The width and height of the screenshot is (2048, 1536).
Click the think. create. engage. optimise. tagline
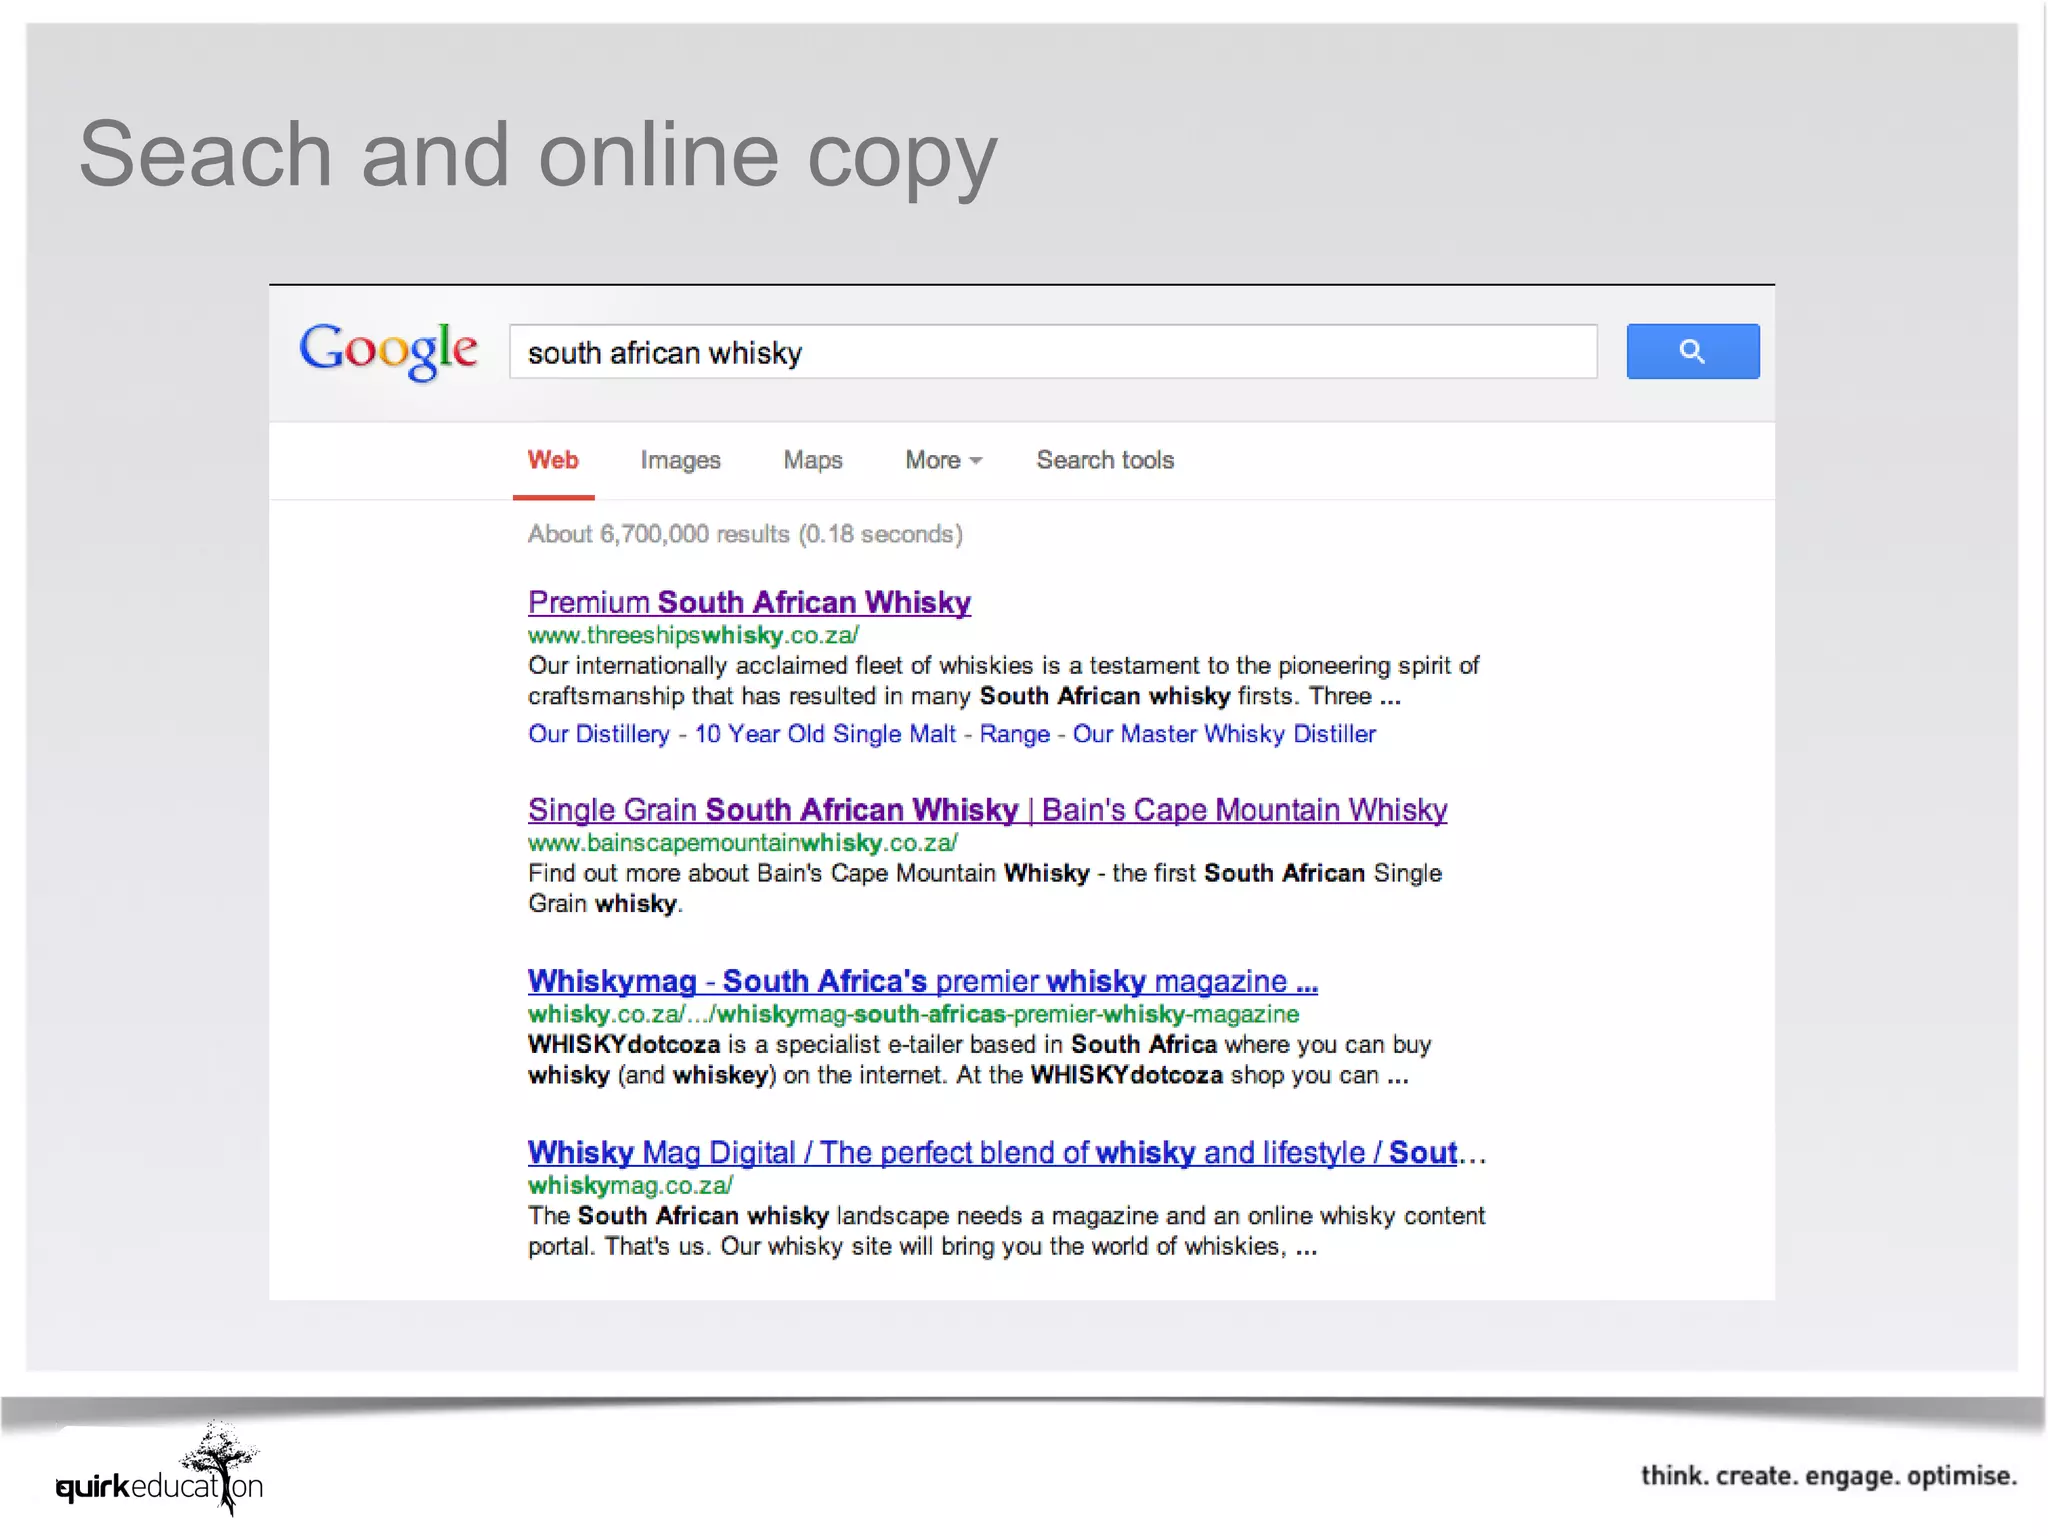[1828, 1476]
